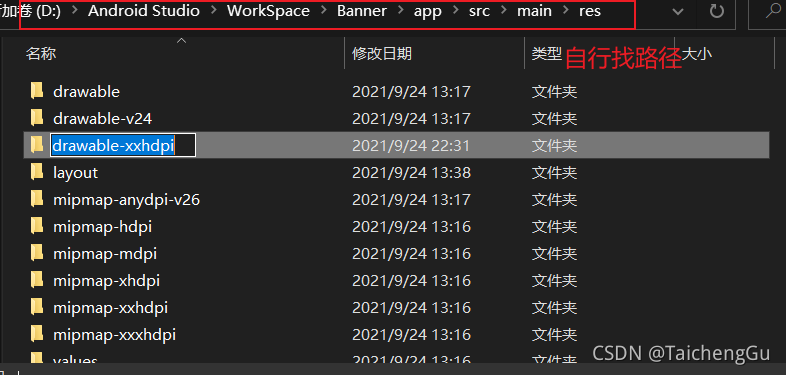This screenshot has width=786, height=375.
Task: Expand the chevron after WorkSpace
Action: [323, 11]
